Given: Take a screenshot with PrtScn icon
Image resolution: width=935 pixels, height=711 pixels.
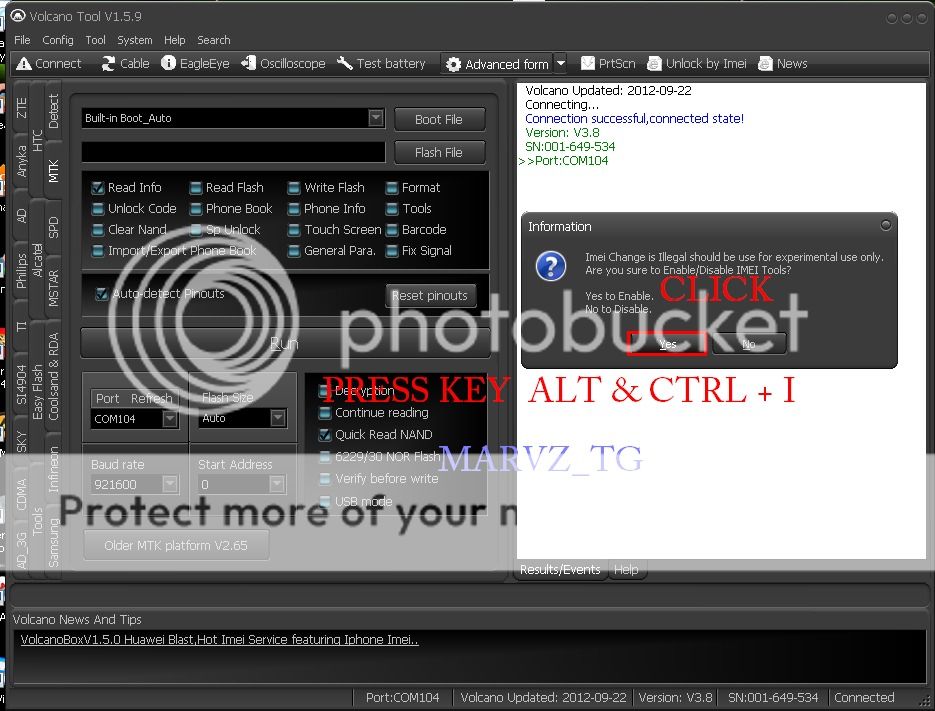Looking at the screenshot, I should 587,63.
